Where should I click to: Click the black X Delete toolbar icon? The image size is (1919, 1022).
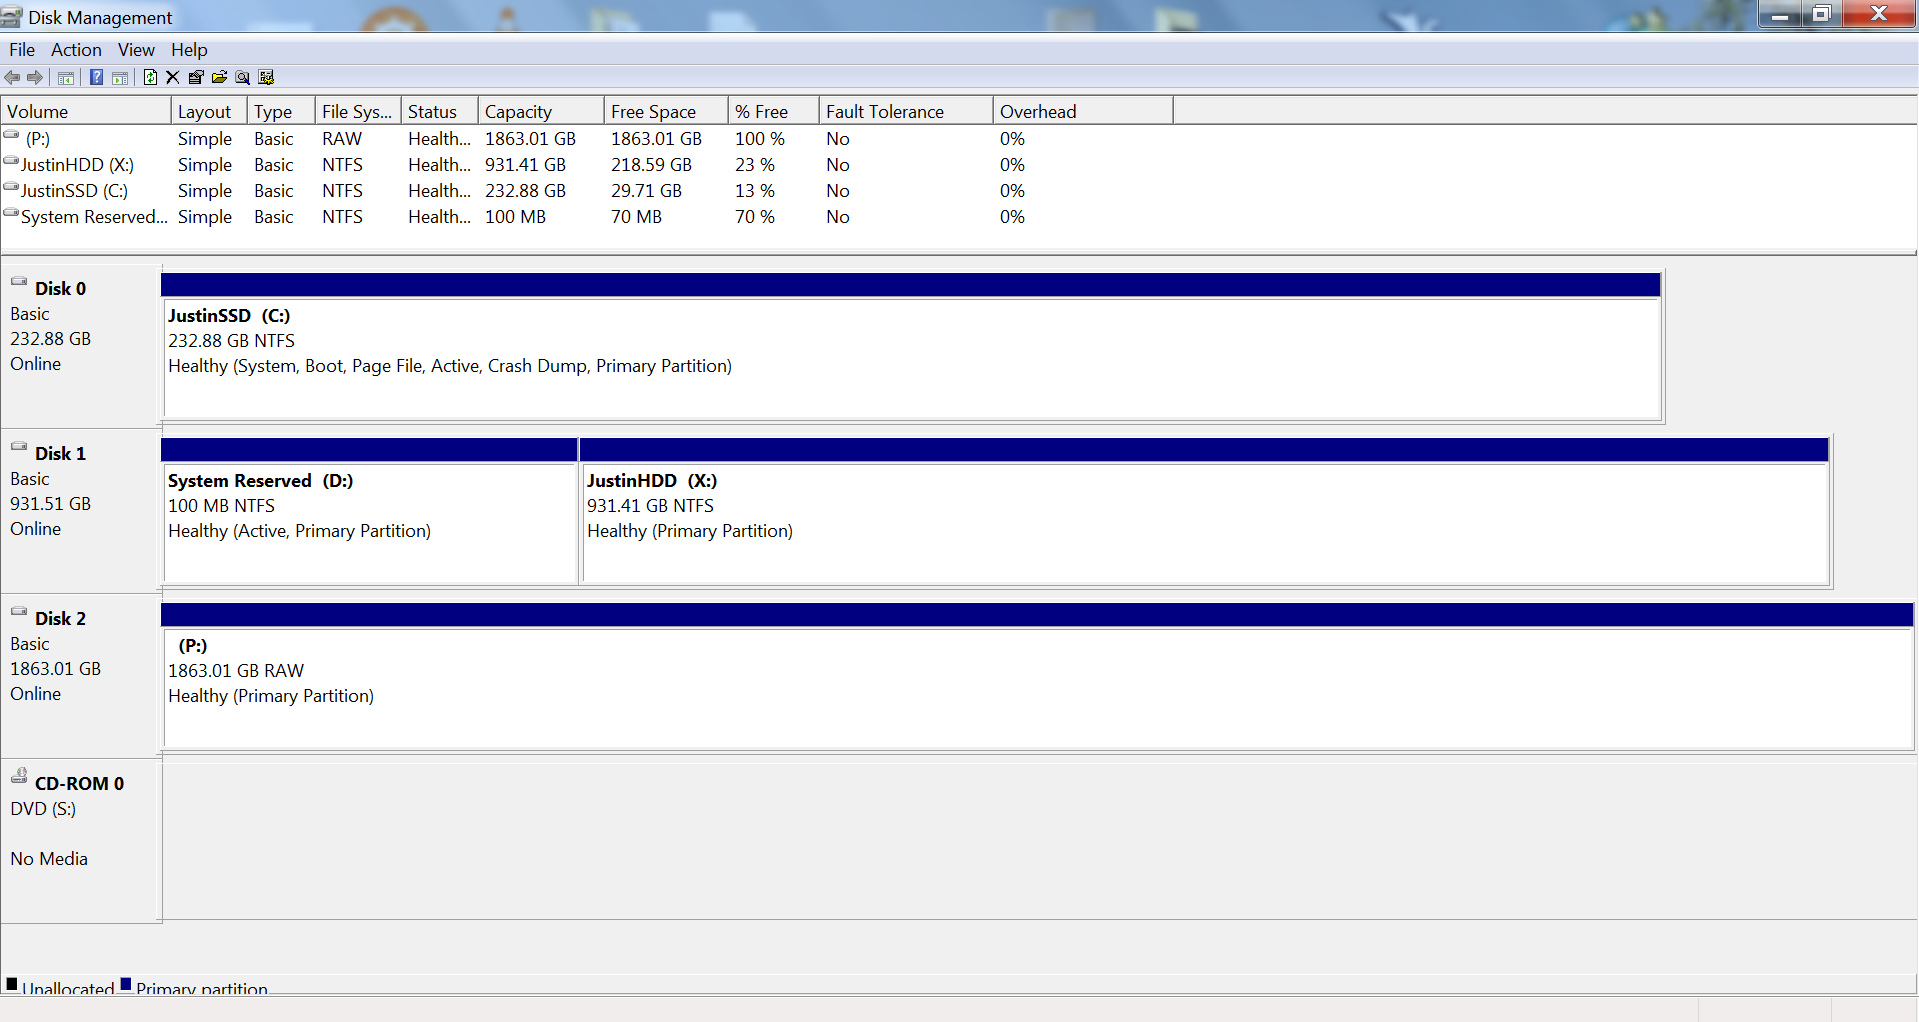172,77
